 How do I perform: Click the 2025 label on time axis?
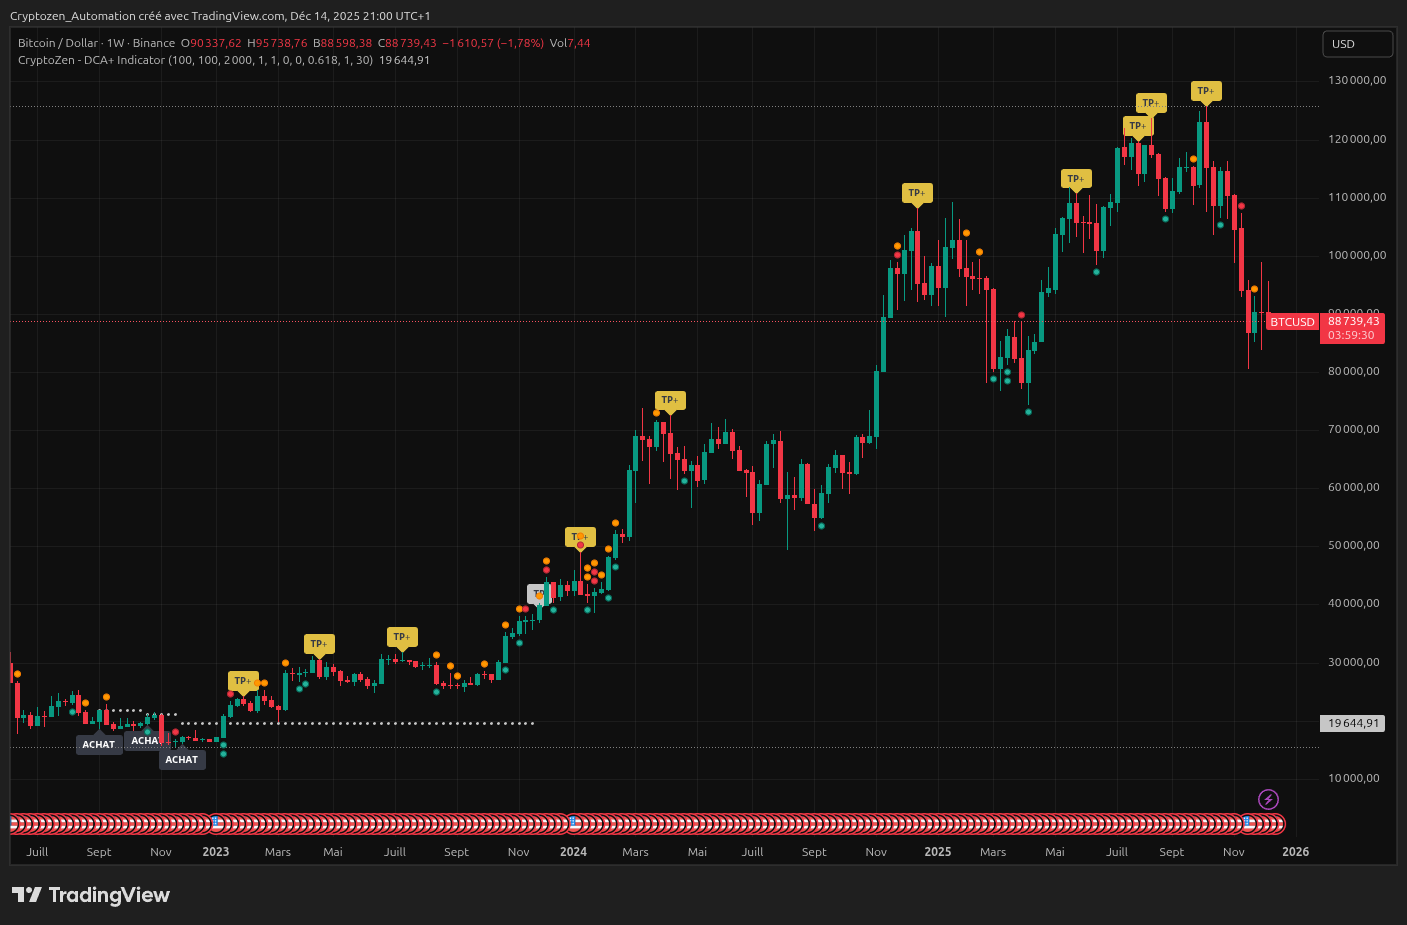point(937,852)
